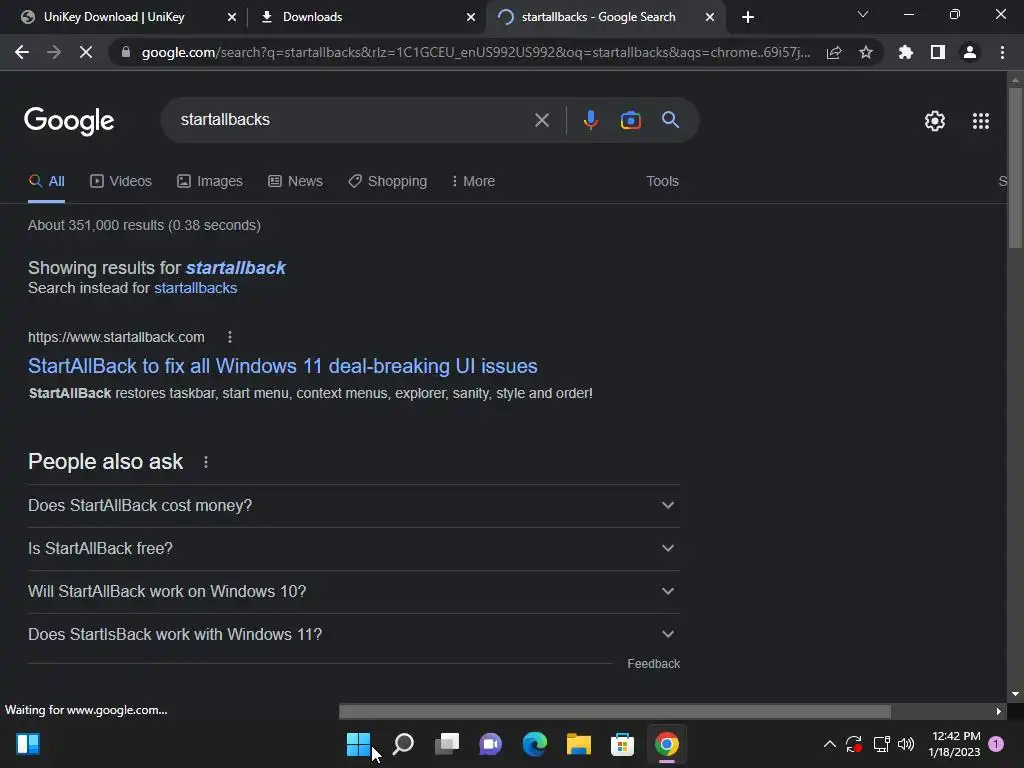Open volume control in system tray

(906, 744)
